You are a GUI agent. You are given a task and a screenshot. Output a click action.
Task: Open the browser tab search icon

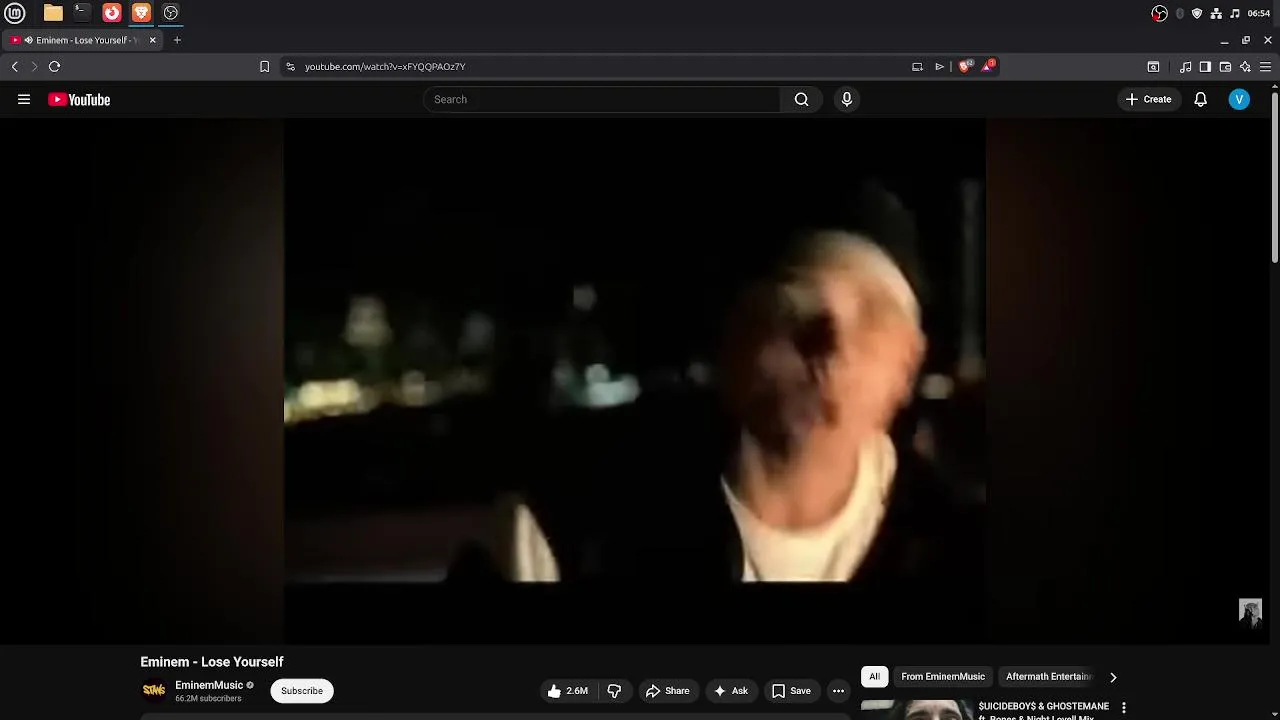click(x=1153, y=67)
